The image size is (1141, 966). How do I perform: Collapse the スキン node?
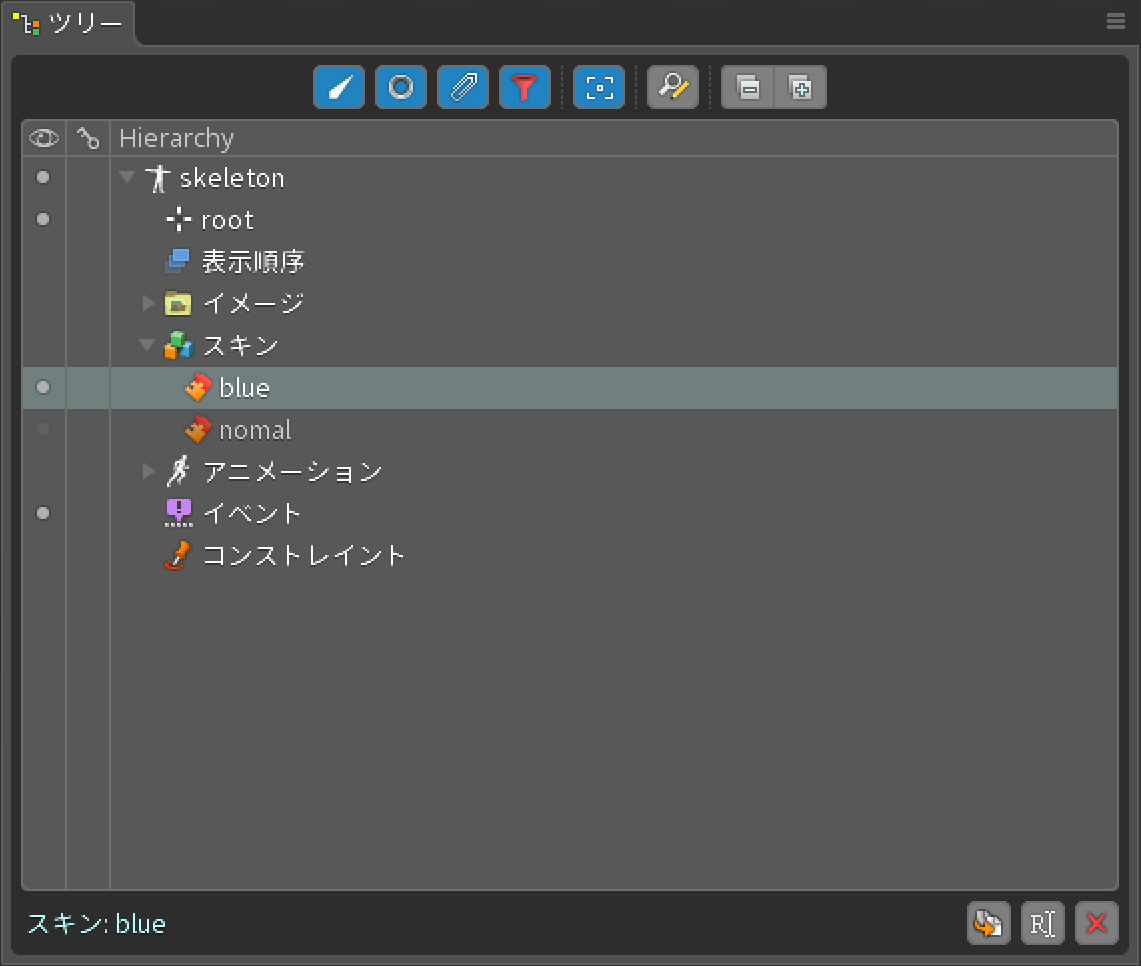point(148,345)
